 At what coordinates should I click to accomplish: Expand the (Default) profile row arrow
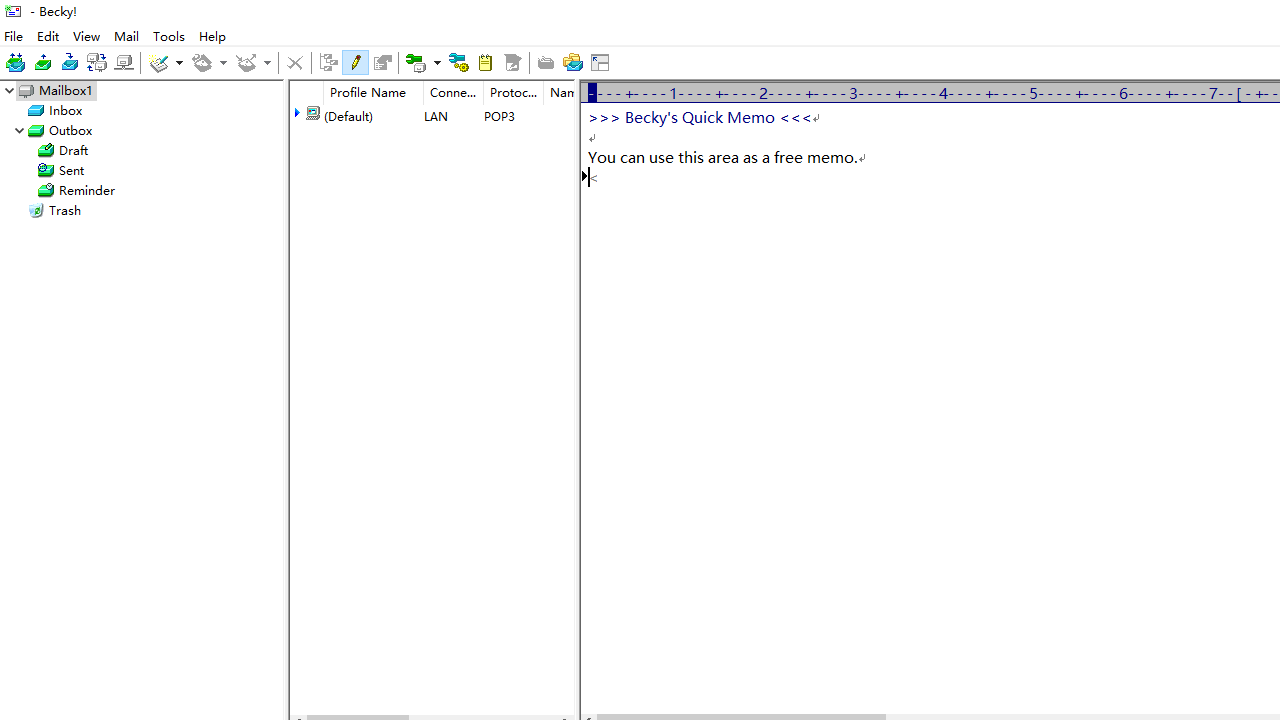tap(297, 114)
